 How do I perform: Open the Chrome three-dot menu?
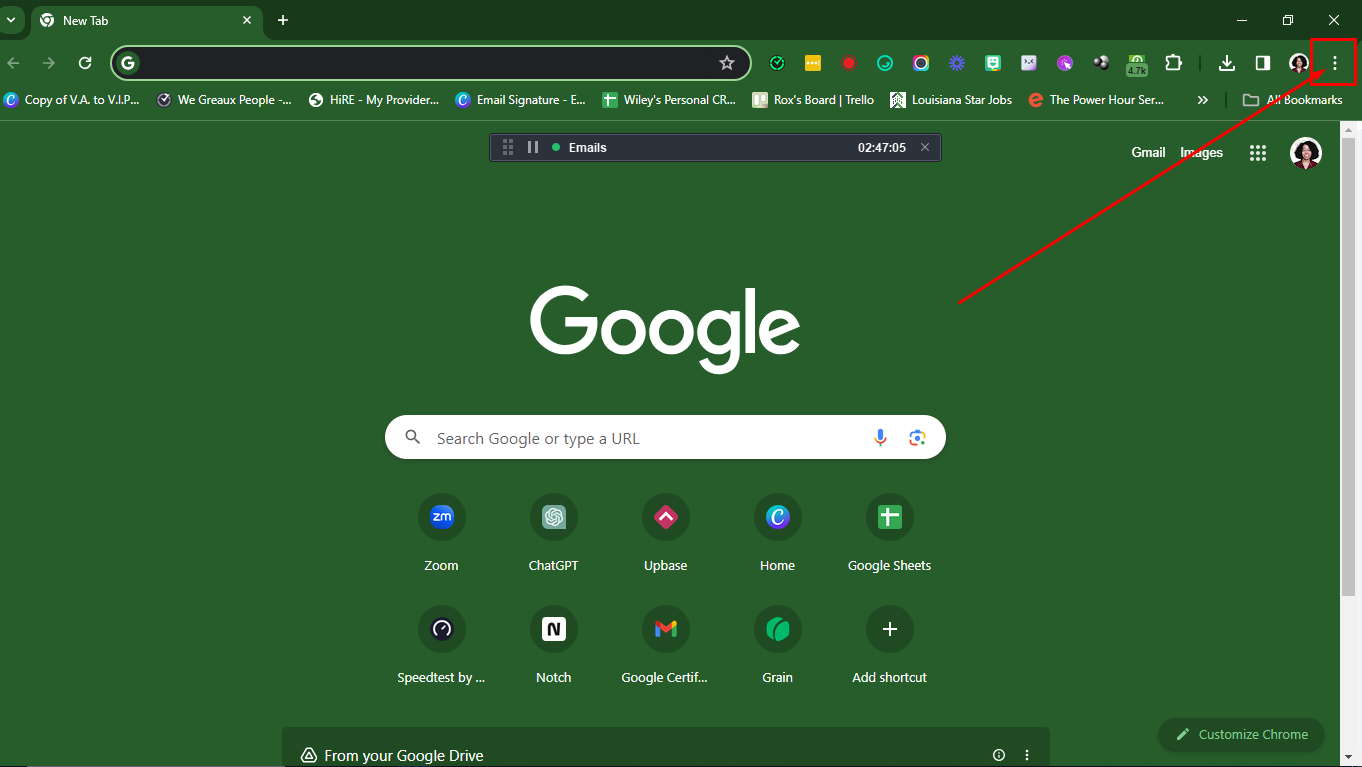(x=1335, y=62)
